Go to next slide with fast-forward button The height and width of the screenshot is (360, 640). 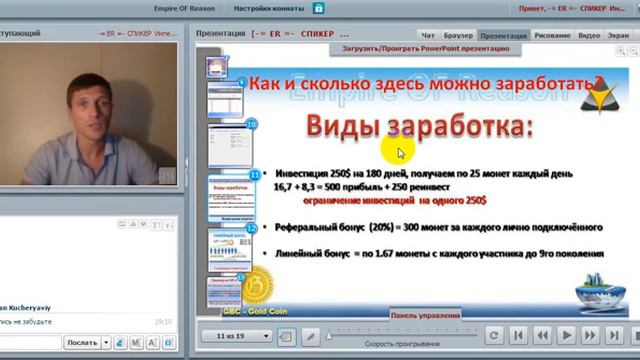tap(590, 336)
